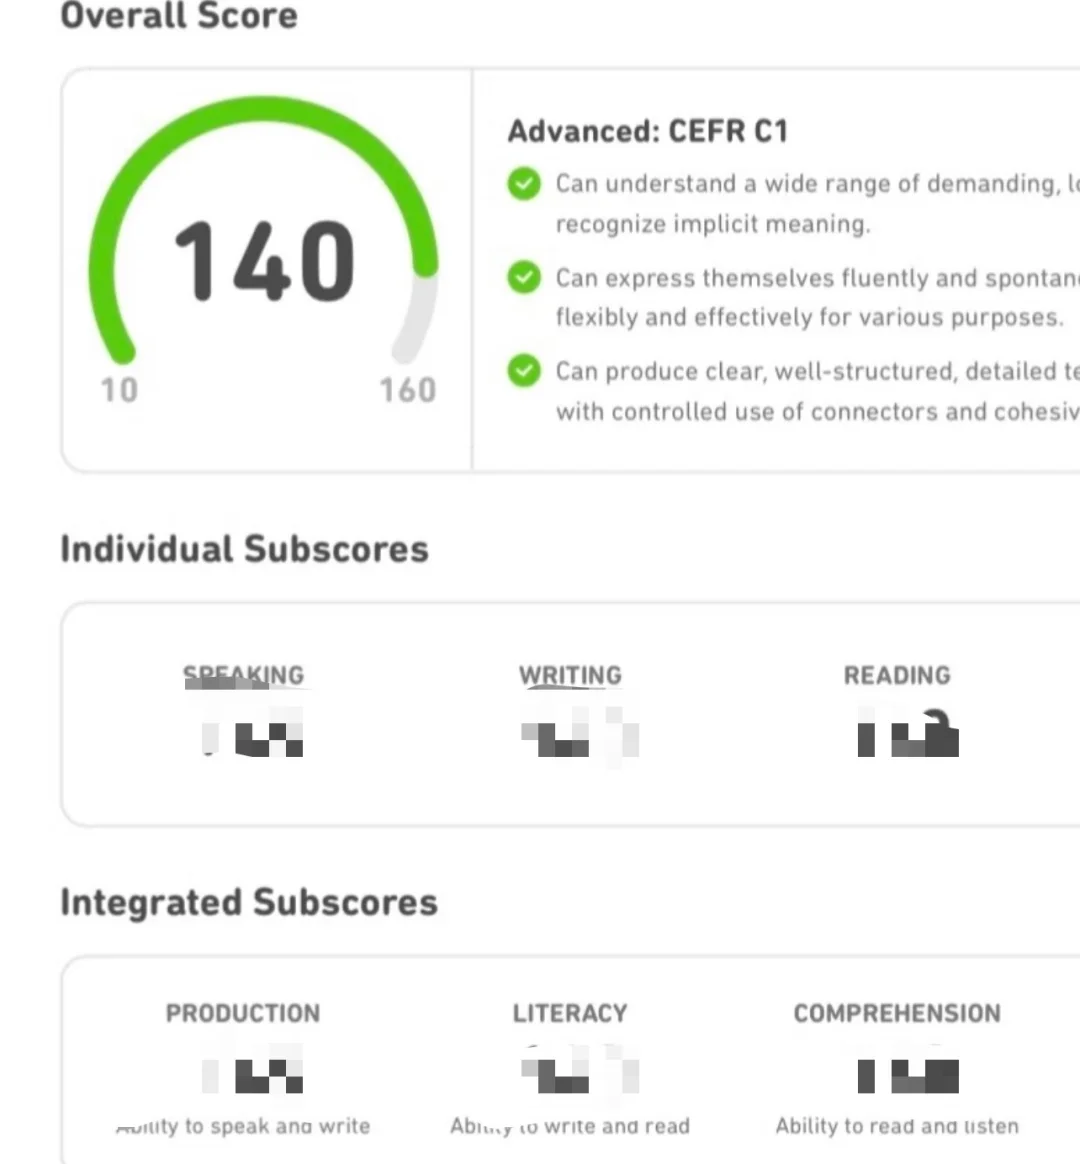Viewport: 1080px width, 1164px height.
Task: Click the blurred Writing score value
Action: pos(580,733)
